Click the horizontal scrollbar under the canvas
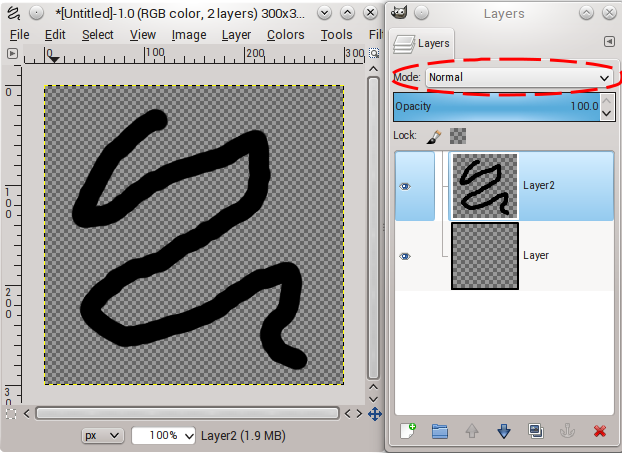Image resolution: width=622 pixels, height=453 pixels. tap(187, 413)
